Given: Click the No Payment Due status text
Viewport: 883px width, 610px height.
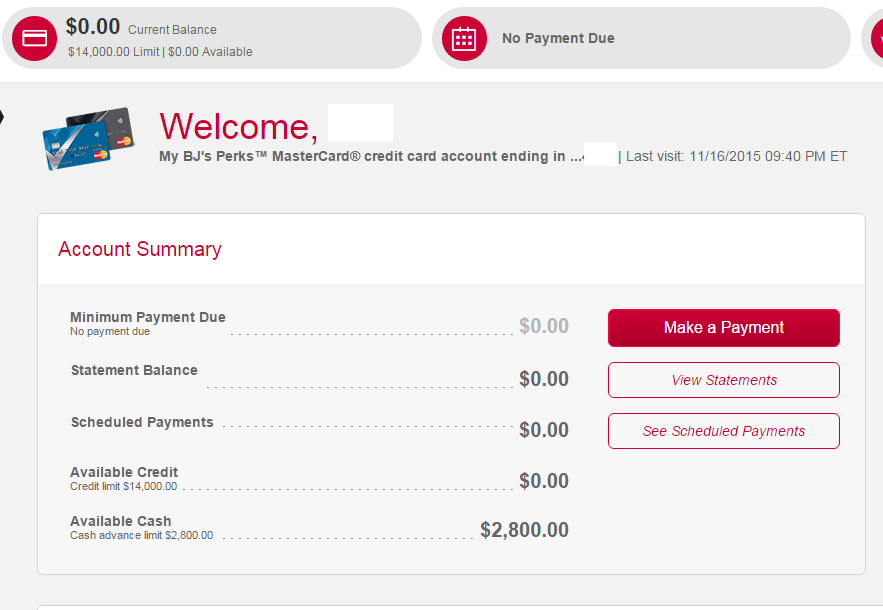Looking at the screenshot, I should point(558,38).
